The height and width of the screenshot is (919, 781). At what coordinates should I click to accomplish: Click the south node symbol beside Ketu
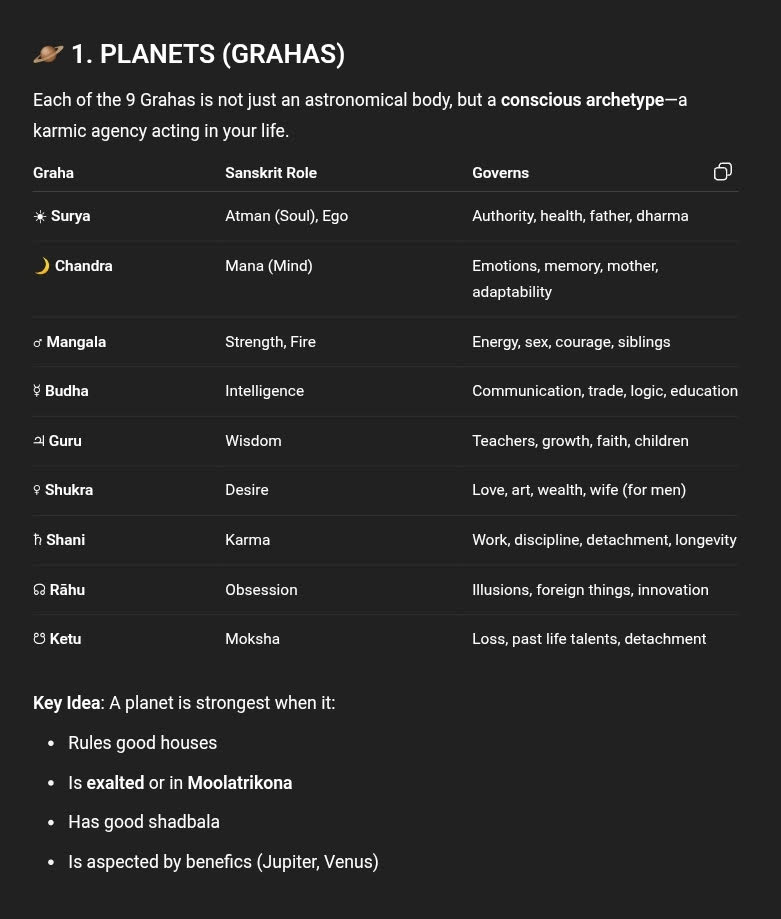39,639
